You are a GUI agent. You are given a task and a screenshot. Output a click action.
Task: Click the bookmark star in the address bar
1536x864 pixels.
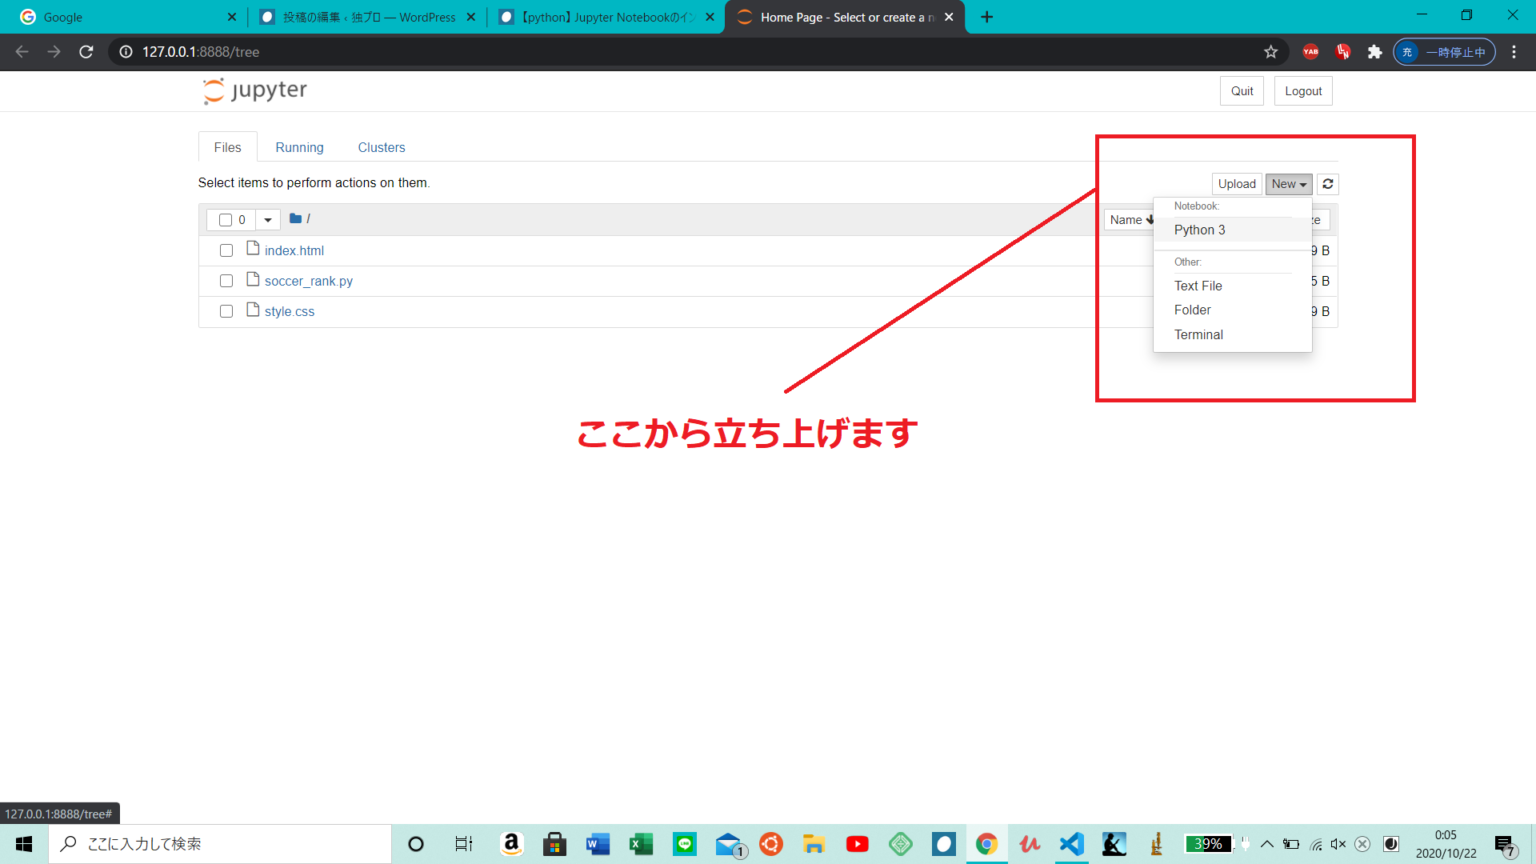(x=1270, y=51)
